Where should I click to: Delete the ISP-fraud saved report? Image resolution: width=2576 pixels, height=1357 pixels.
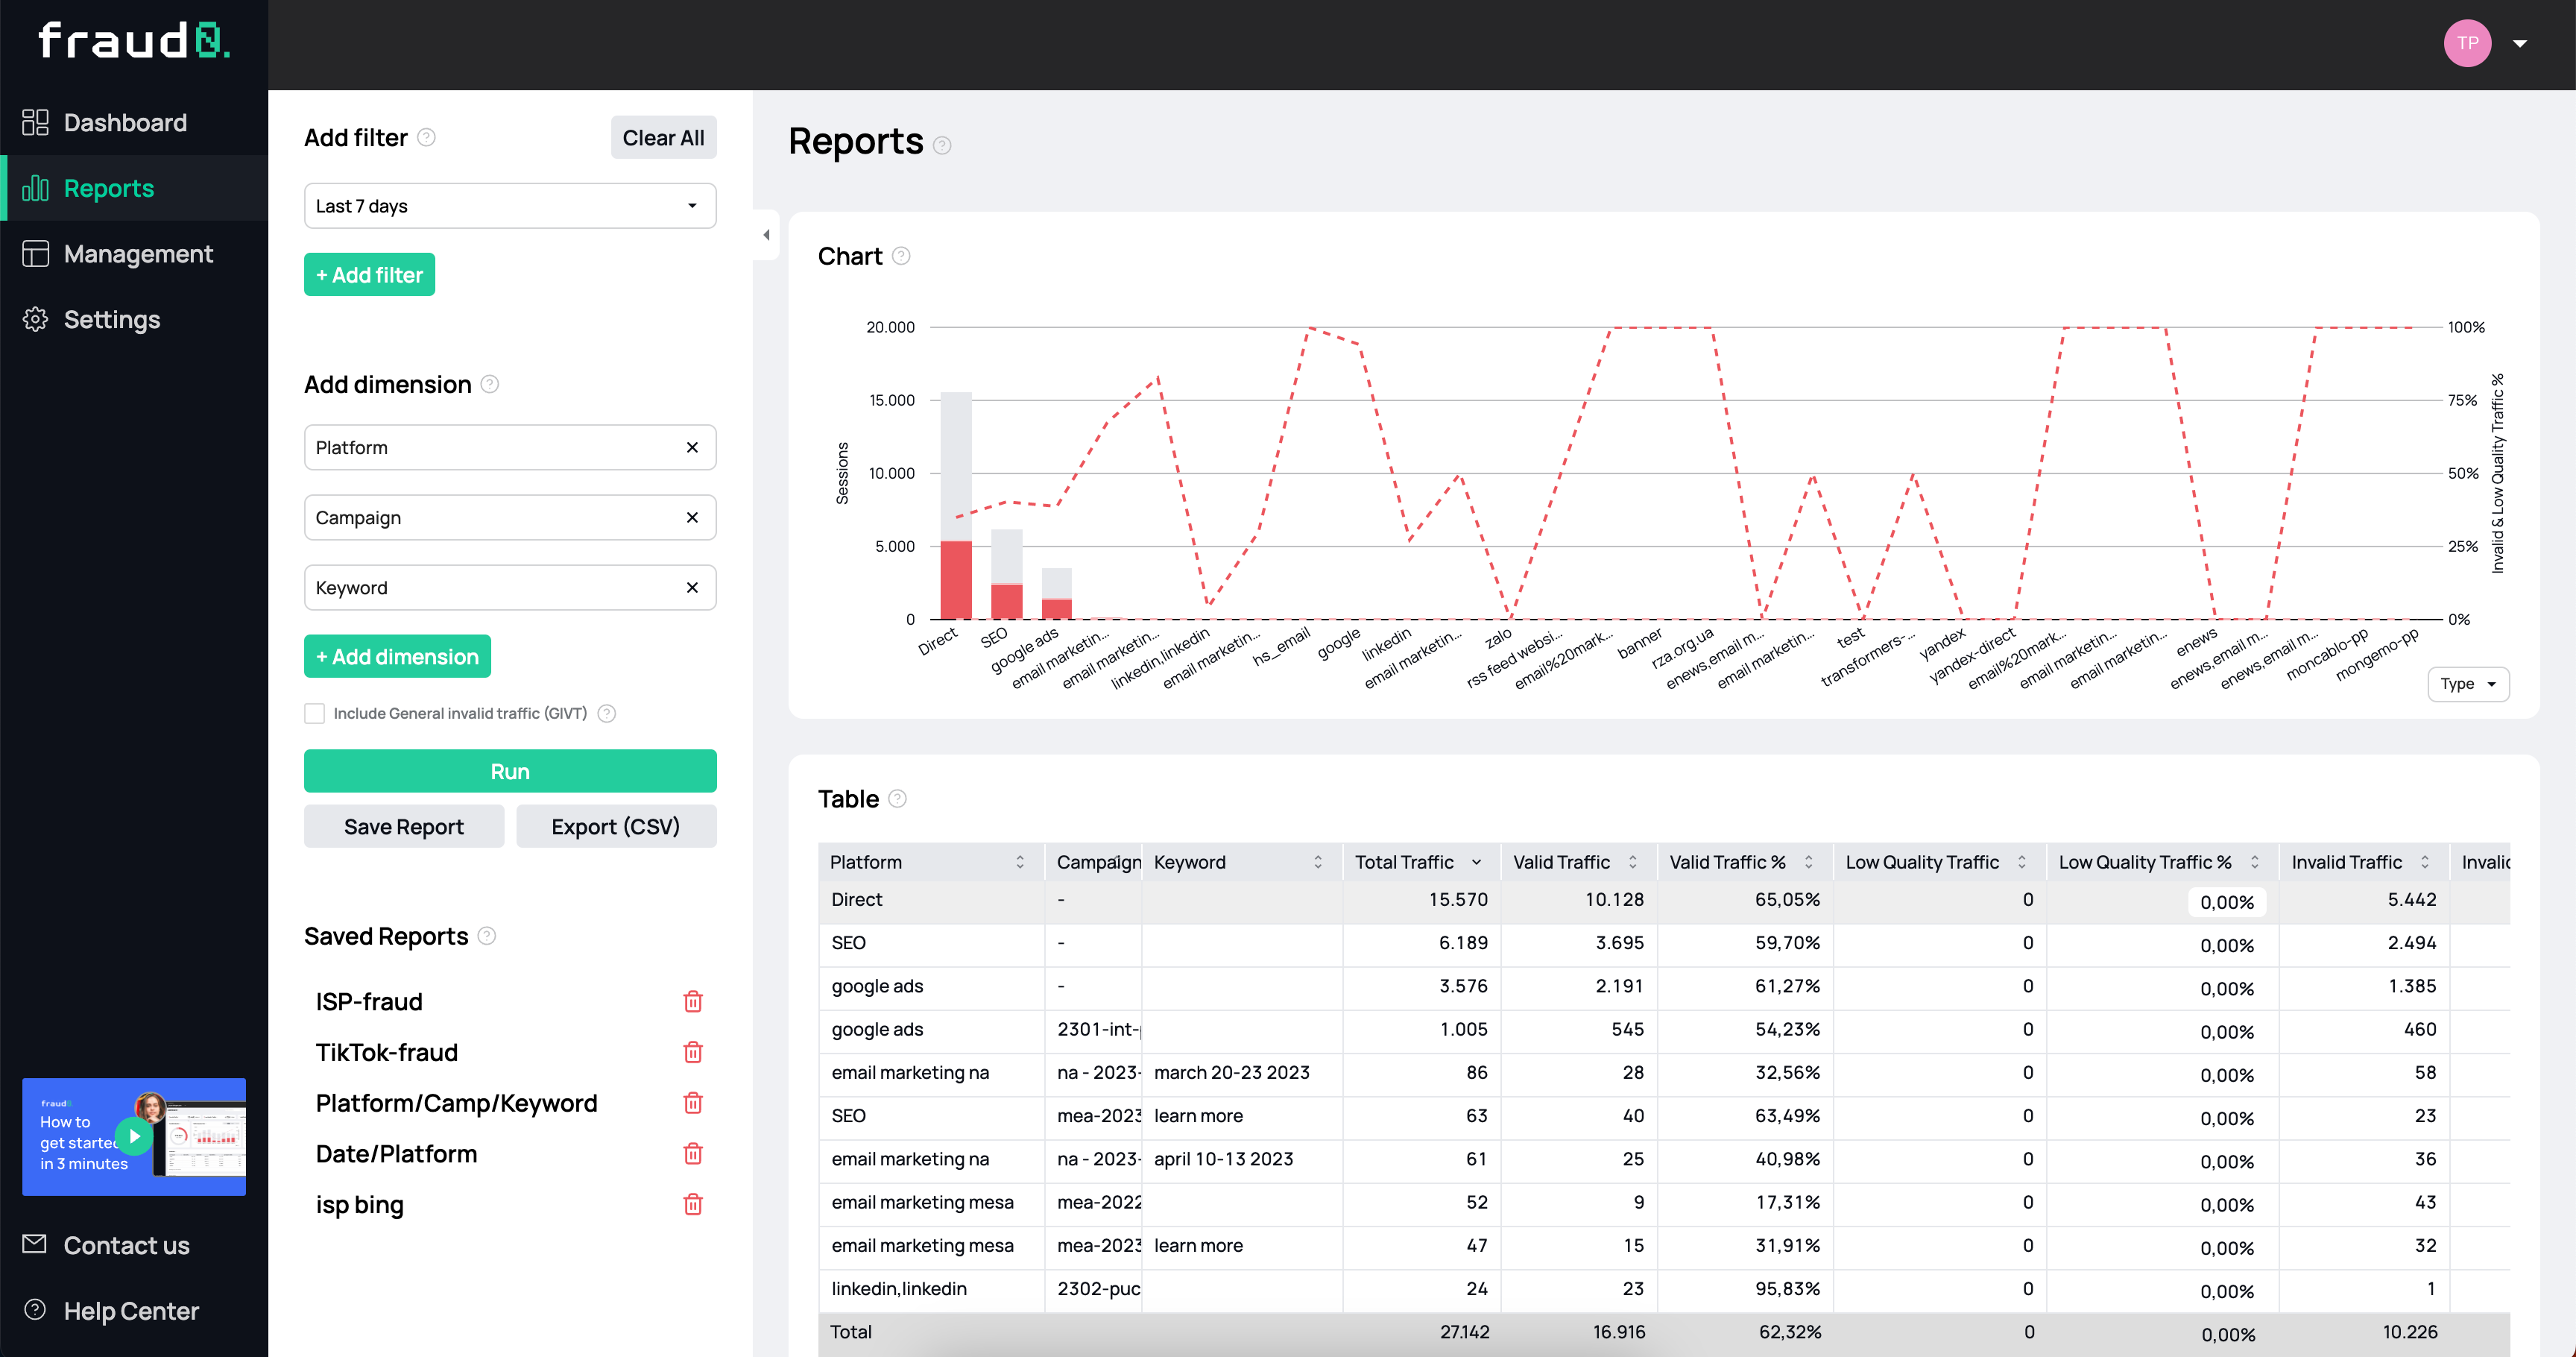pyautogui.click(x=692, y=1001)
